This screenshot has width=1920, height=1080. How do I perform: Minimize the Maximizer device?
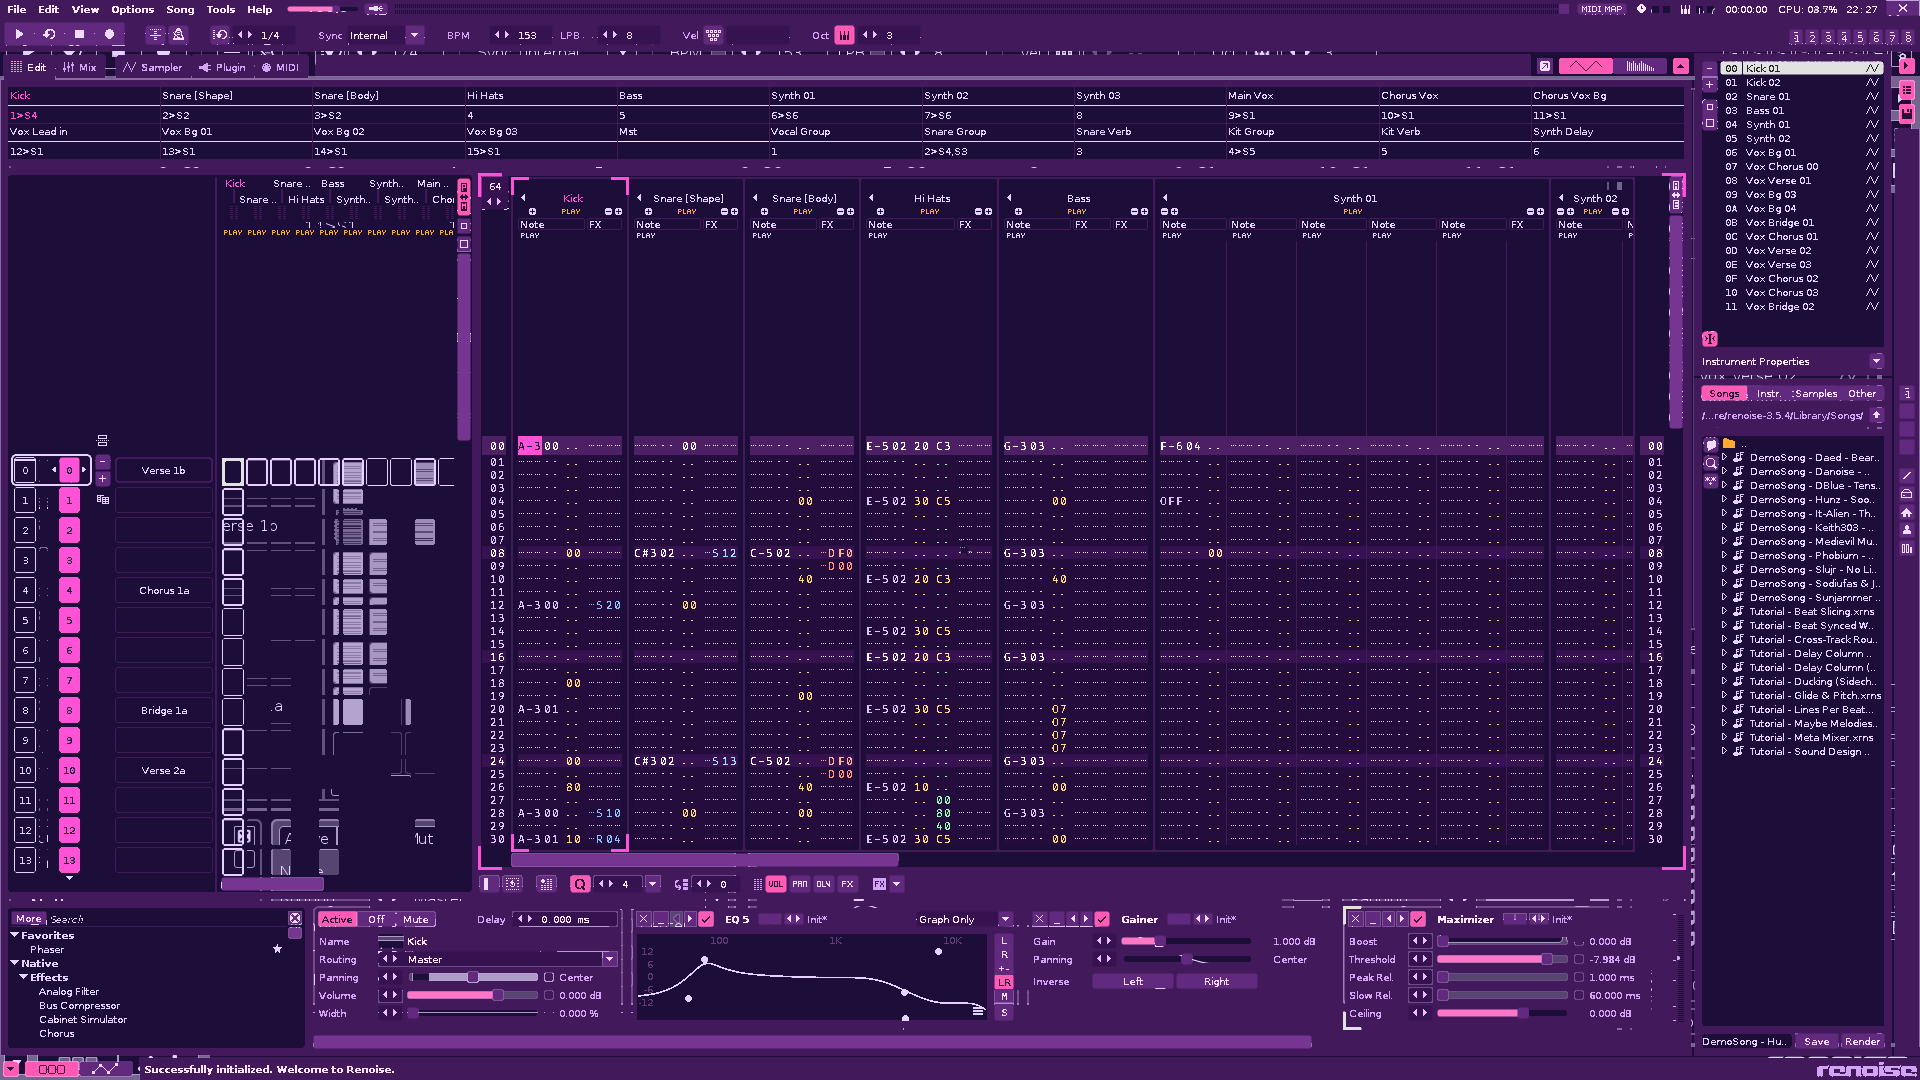point(1372,919)
